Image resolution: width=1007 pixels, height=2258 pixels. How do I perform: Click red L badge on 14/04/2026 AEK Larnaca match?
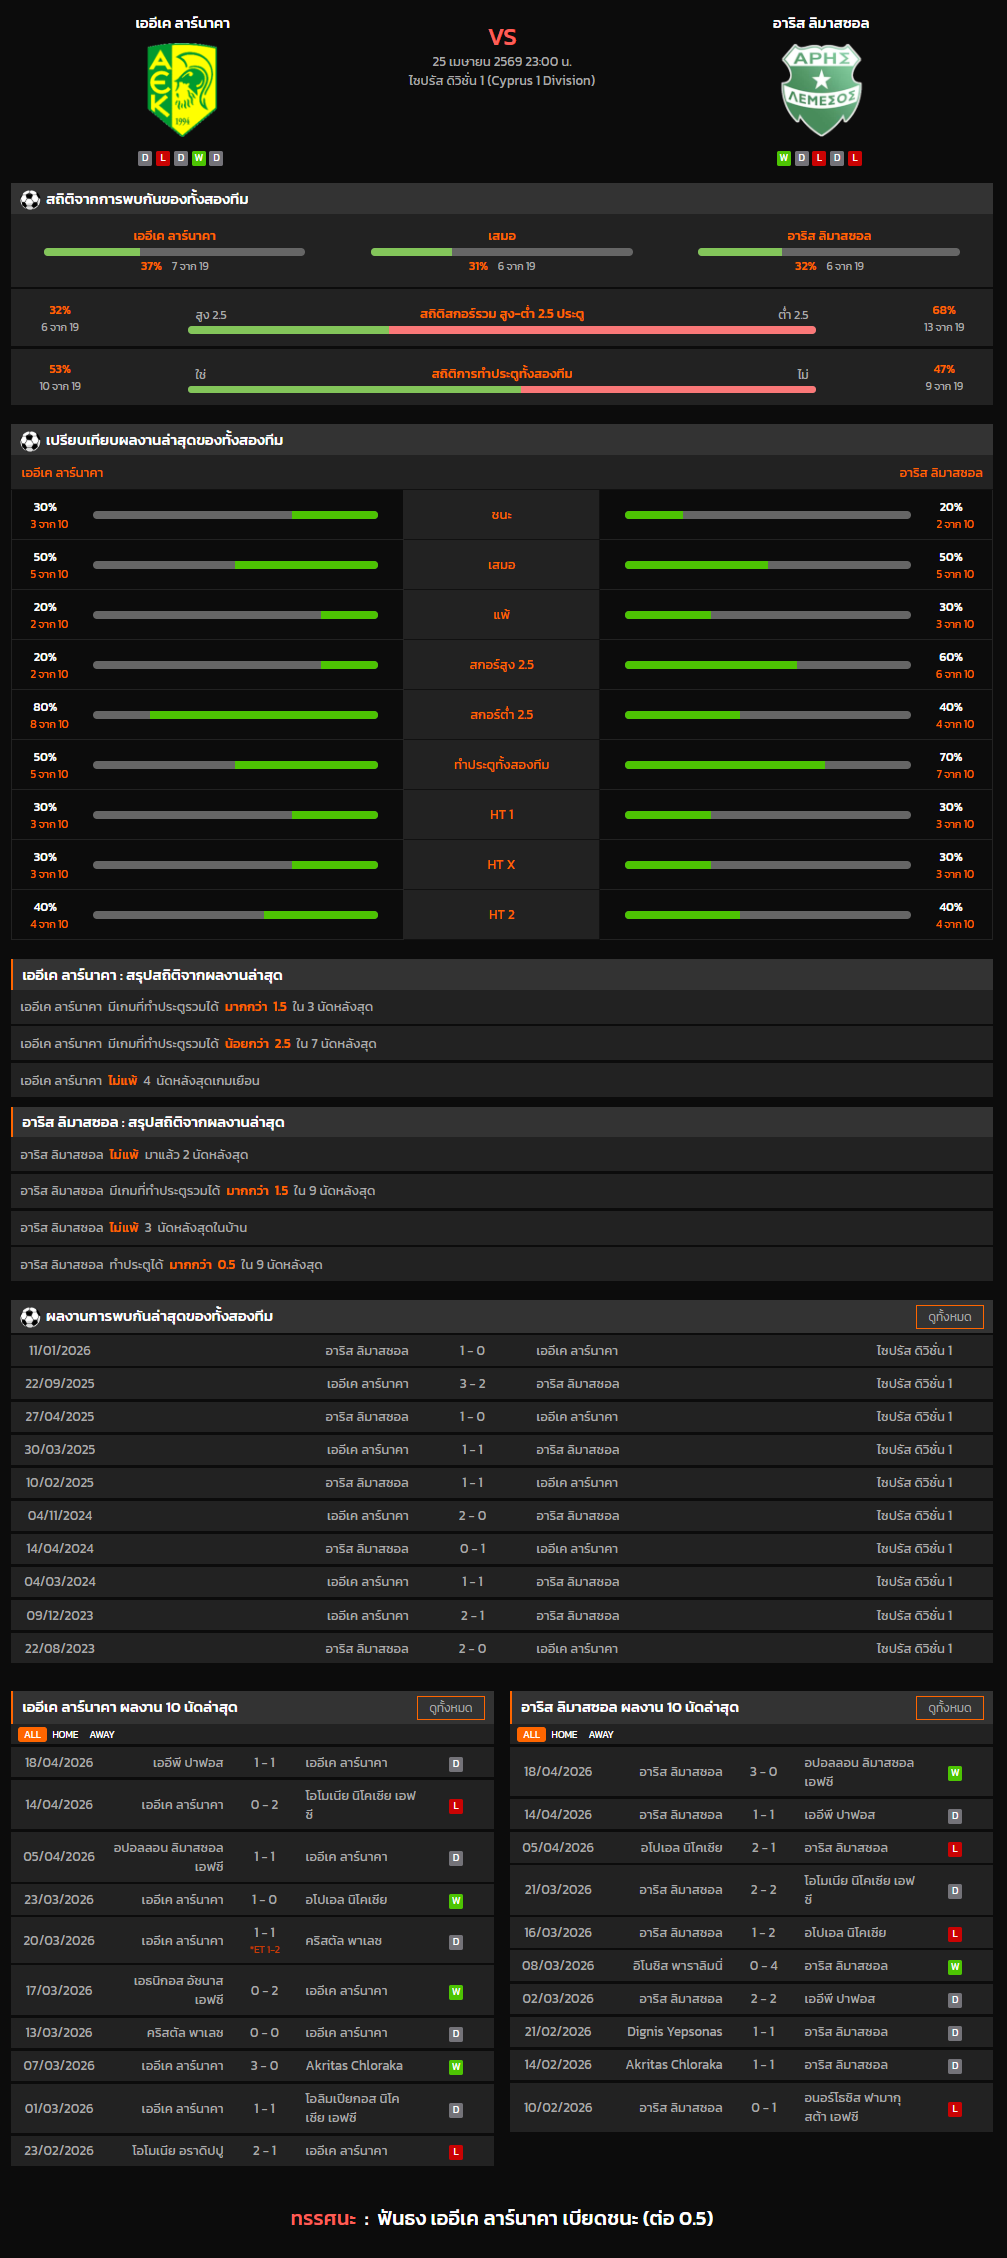coord(456,1805)
